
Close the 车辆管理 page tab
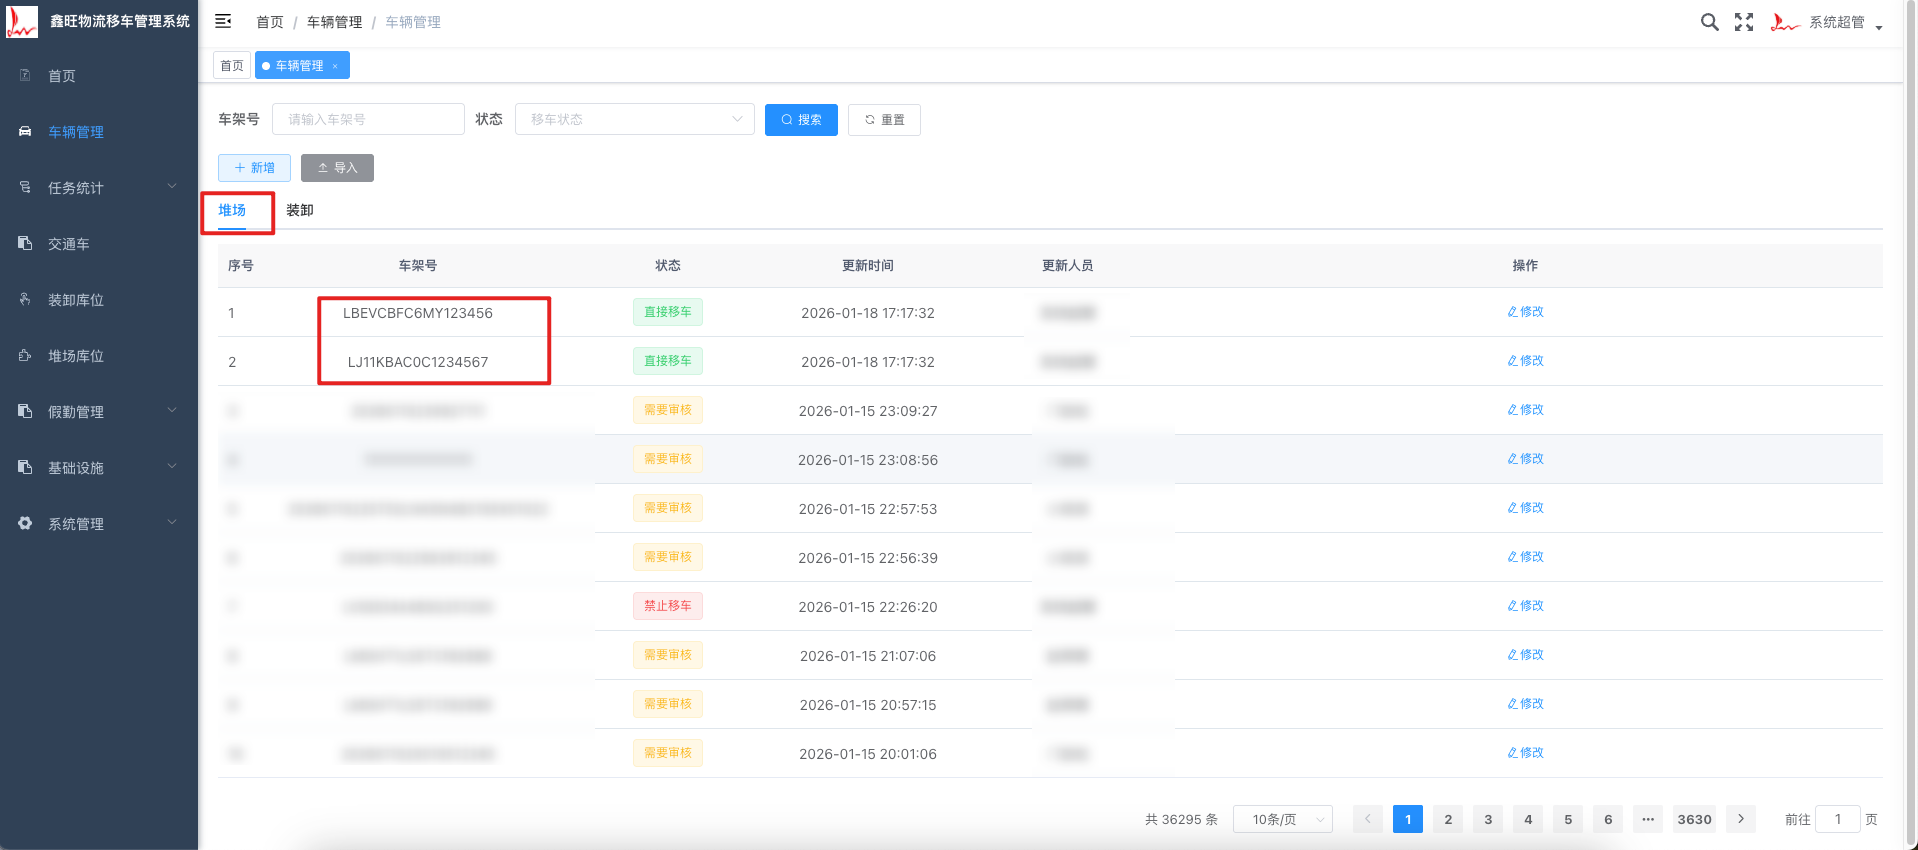(335, 66)
